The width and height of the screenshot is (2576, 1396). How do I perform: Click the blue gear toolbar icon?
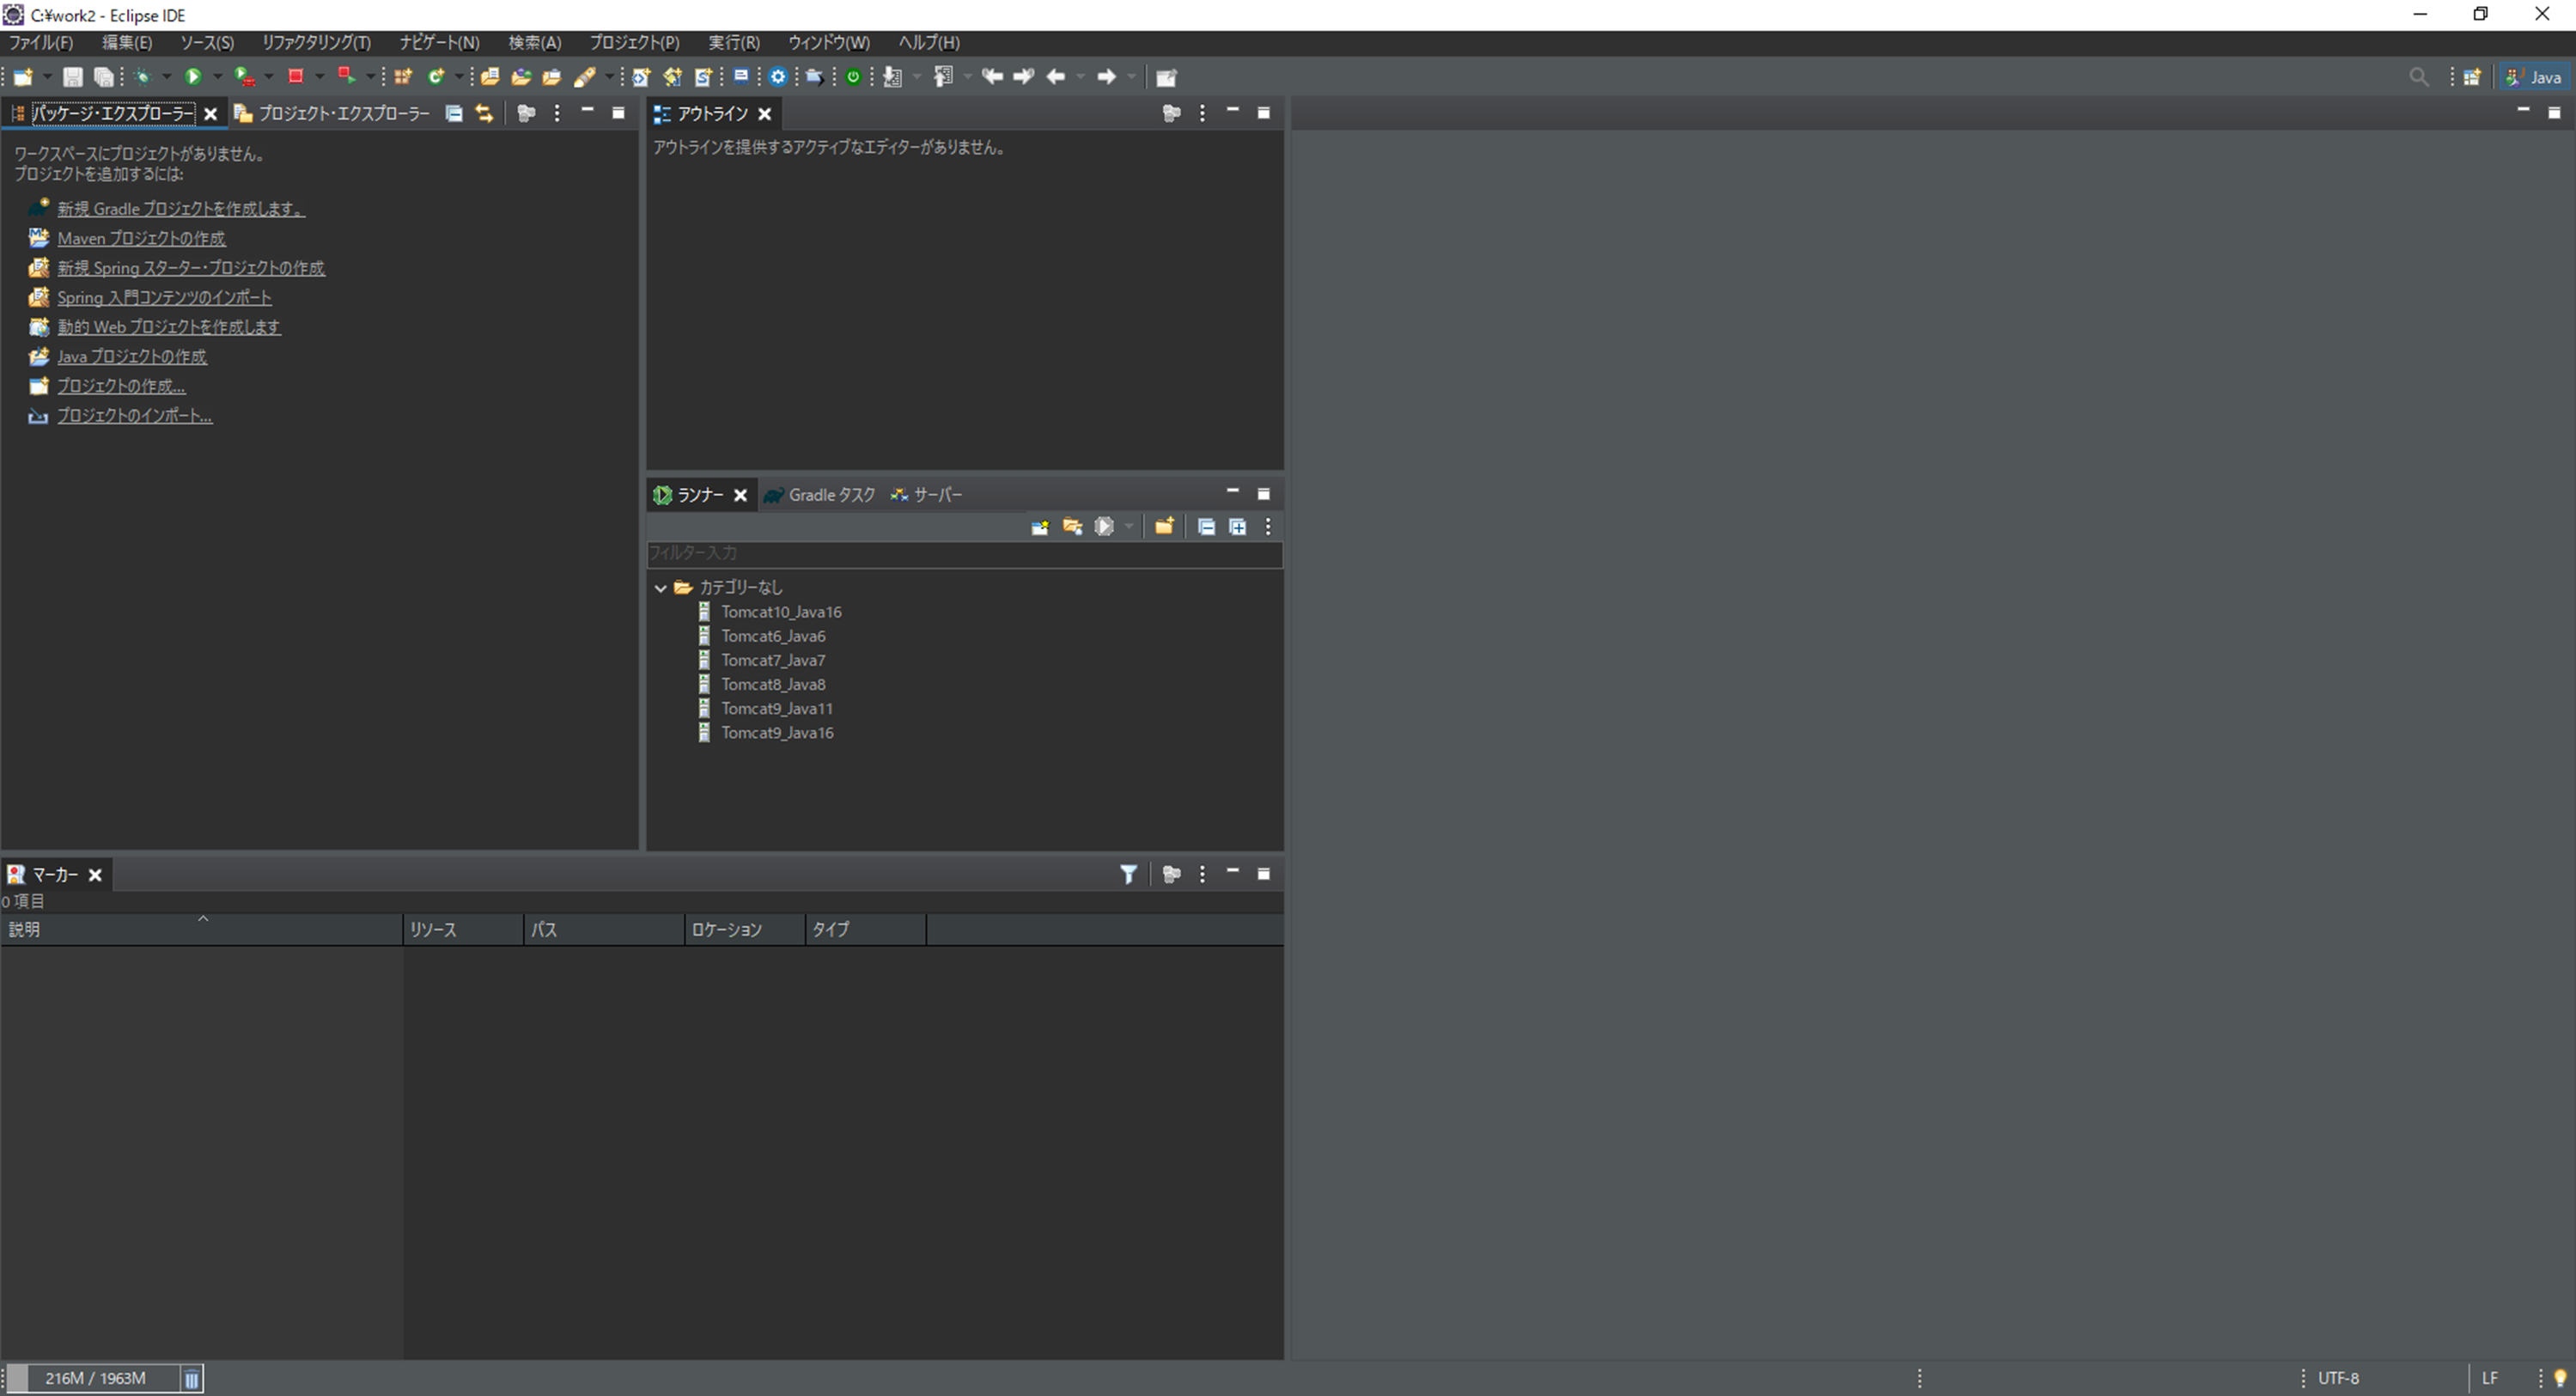click(x=778, y=77)
